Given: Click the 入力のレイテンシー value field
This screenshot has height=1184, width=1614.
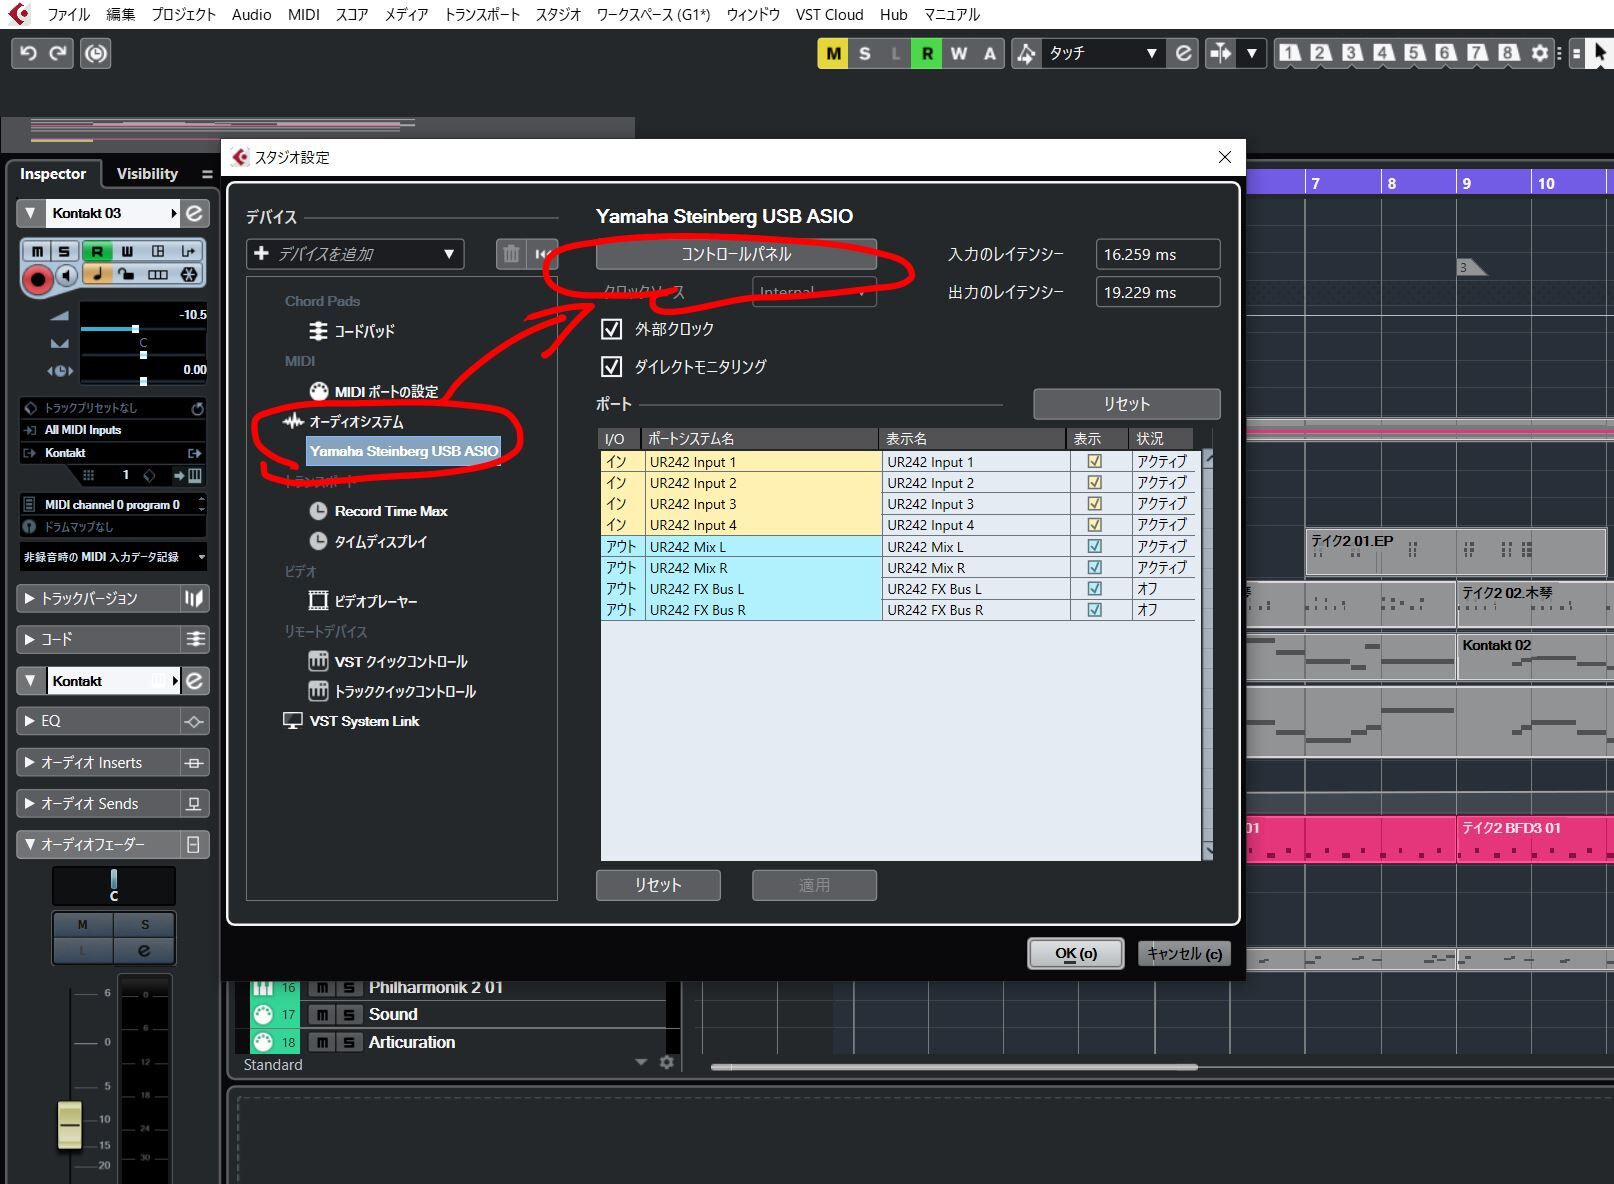Looking at the screenshot, I should [x=1158, y=255].
